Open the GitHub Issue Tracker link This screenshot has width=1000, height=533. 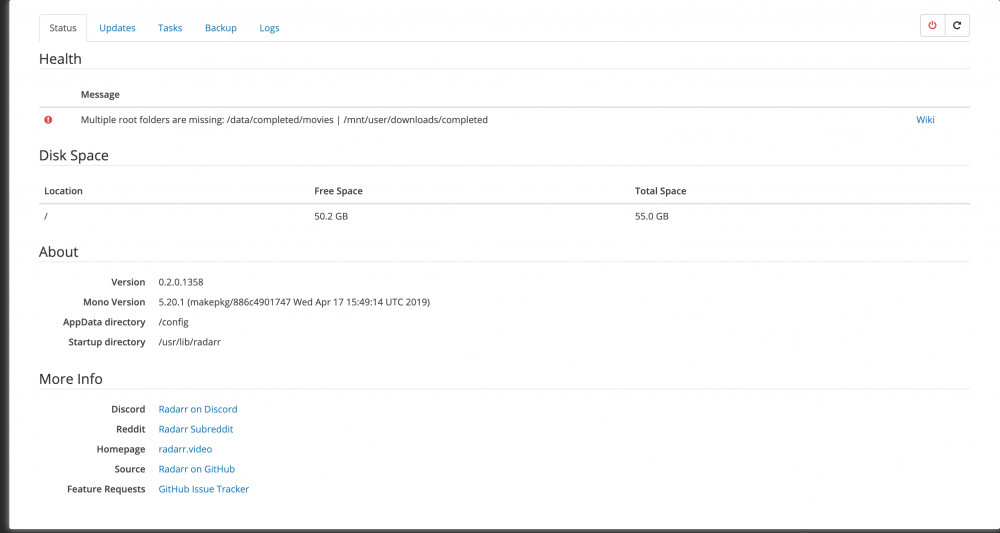point(203,490)
